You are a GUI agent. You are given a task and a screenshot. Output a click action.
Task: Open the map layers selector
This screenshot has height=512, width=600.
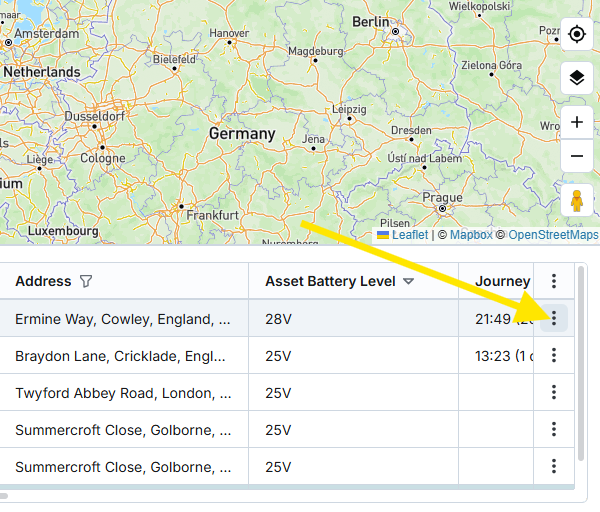coord(576,78)
